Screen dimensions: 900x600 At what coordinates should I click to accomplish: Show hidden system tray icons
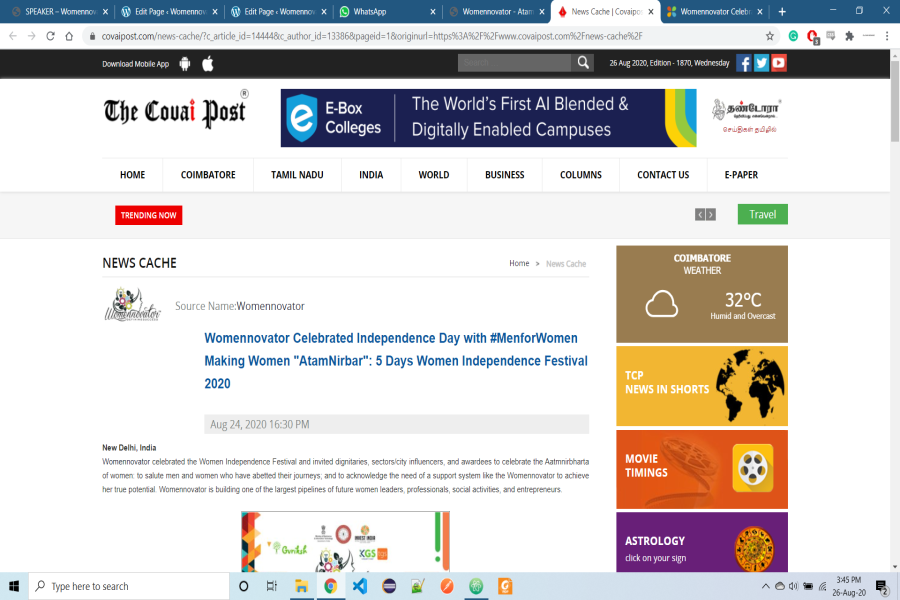click(x=765, y=586)
